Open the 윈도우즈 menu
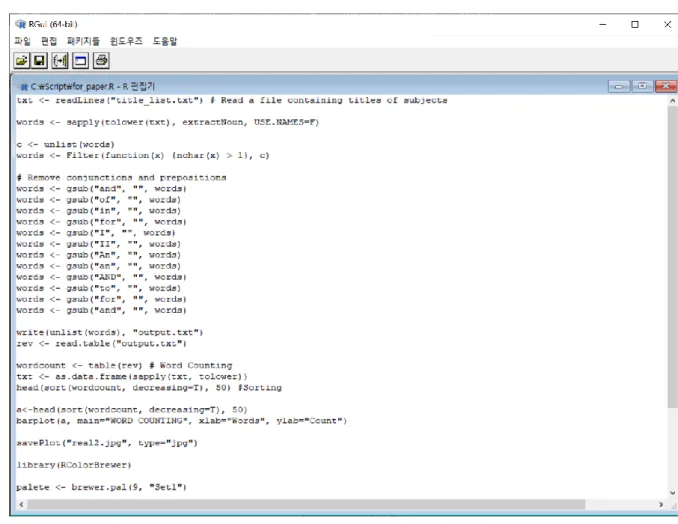Image resolution: width=678 pixels, height=524 pixels. click(x=126, y=41)
